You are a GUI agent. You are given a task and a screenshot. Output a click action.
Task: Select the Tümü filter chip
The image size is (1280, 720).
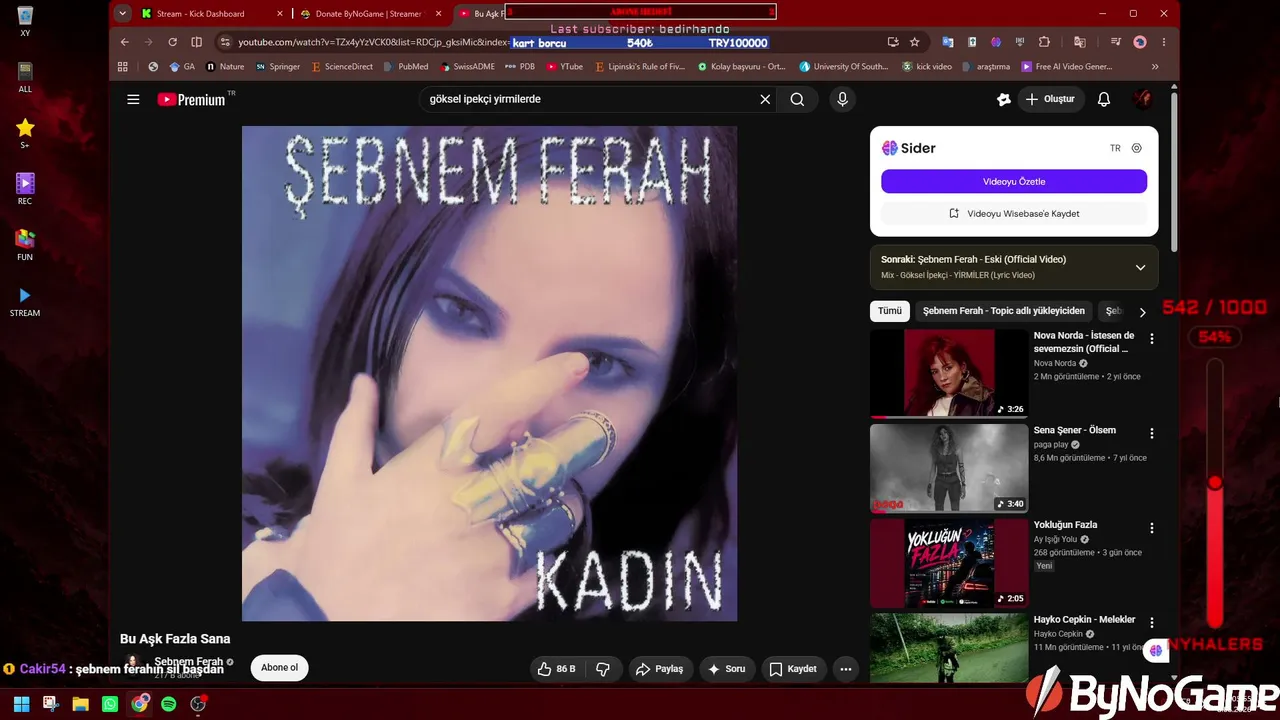coord(890,311)
